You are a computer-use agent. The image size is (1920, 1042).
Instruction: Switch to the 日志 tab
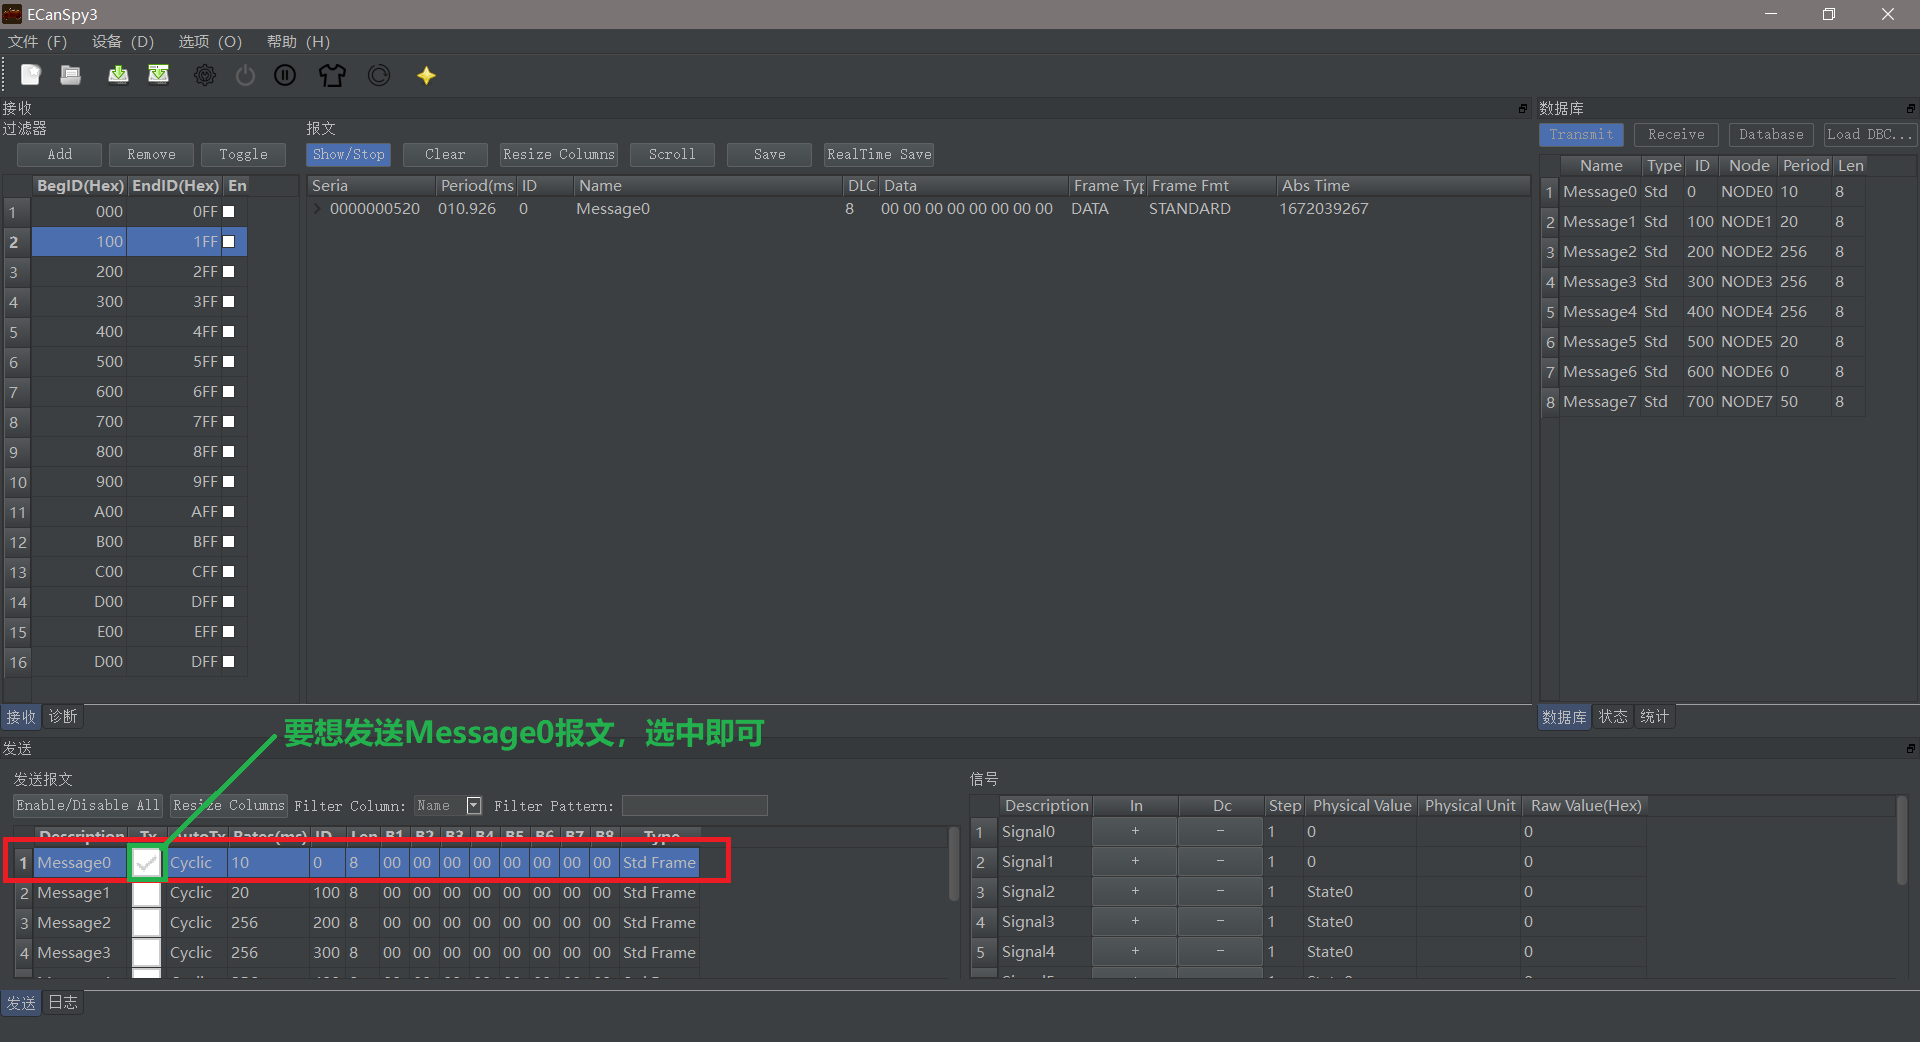point(63,1002)
